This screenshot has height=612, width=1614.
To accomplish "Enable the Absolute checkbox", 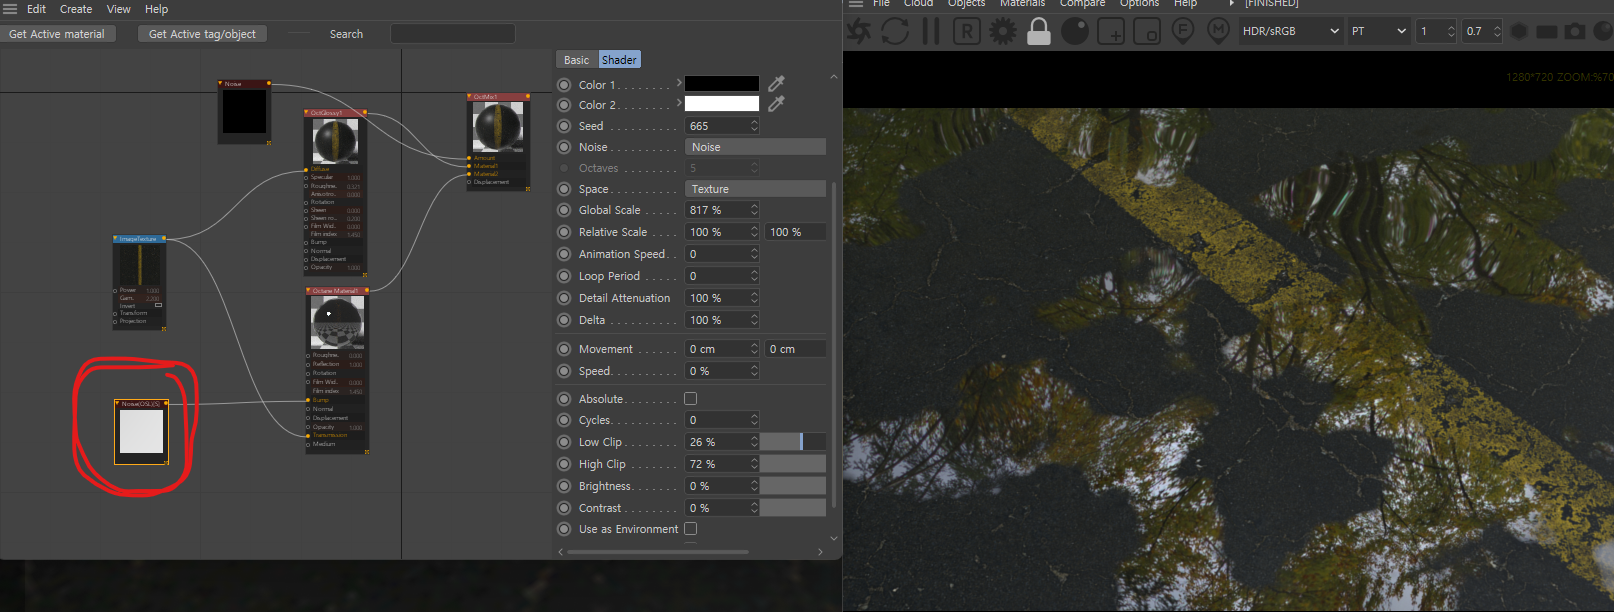I will coord(690,399).
